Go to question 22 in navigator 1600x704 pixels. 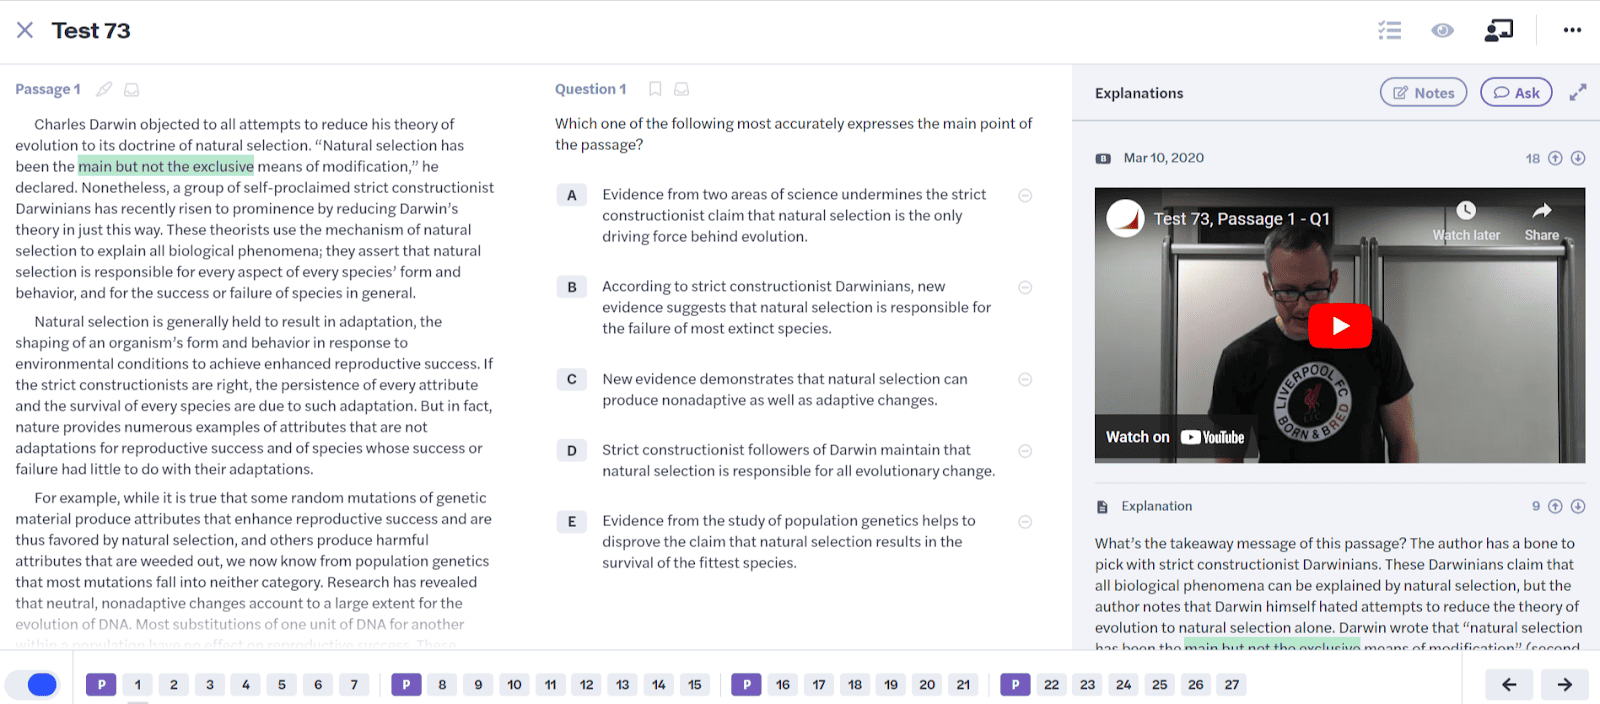pyautogui.click(x=1052, y=685)
